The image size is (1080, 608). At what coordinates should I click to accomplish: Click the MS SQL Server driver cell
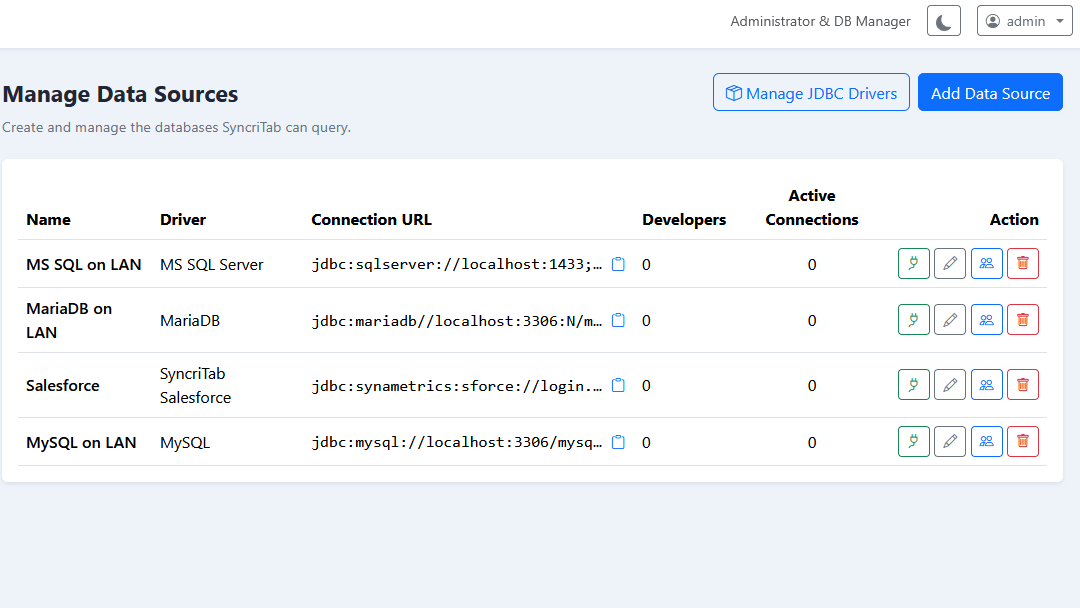coord(211,264)
